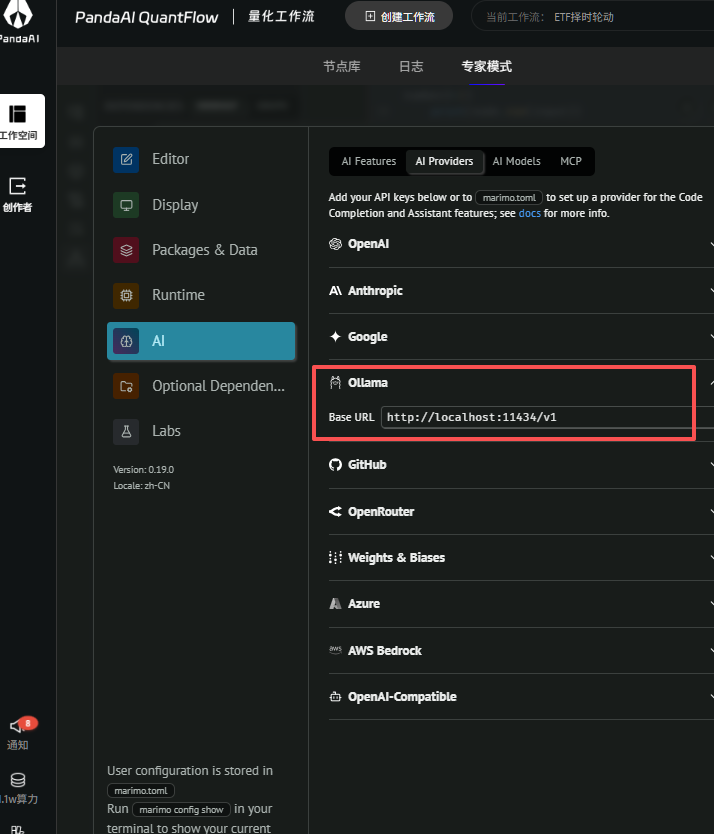Expand the Azure provider section
Viewport: 714px width, 834px height.
(521, 604)
